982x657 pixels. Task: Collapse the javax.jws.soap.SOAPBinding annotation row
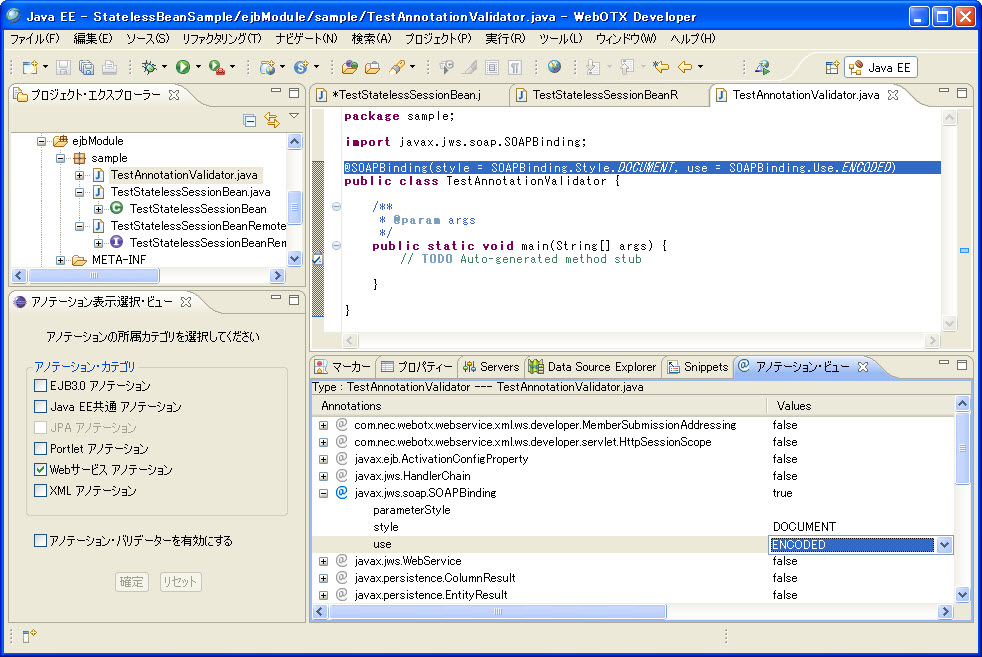click(324, 493)
